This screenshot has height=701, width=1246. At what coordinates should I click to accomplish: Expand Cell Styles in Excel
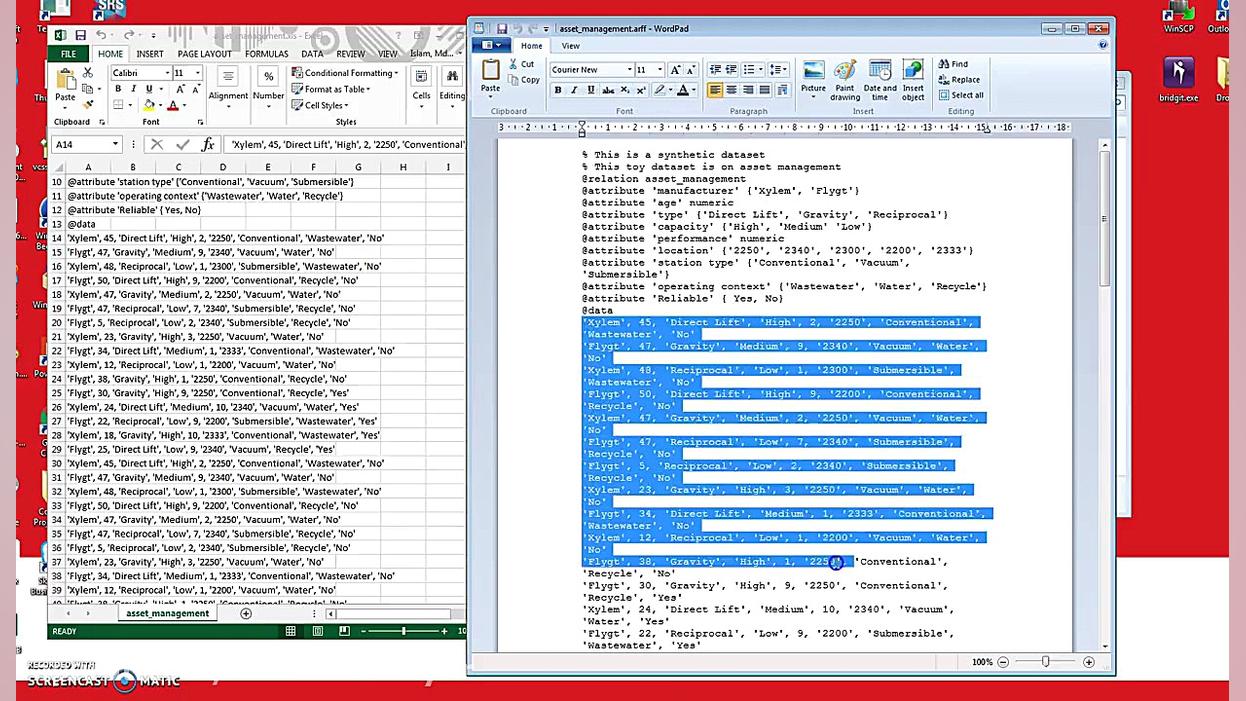click(x=320, y=105)
